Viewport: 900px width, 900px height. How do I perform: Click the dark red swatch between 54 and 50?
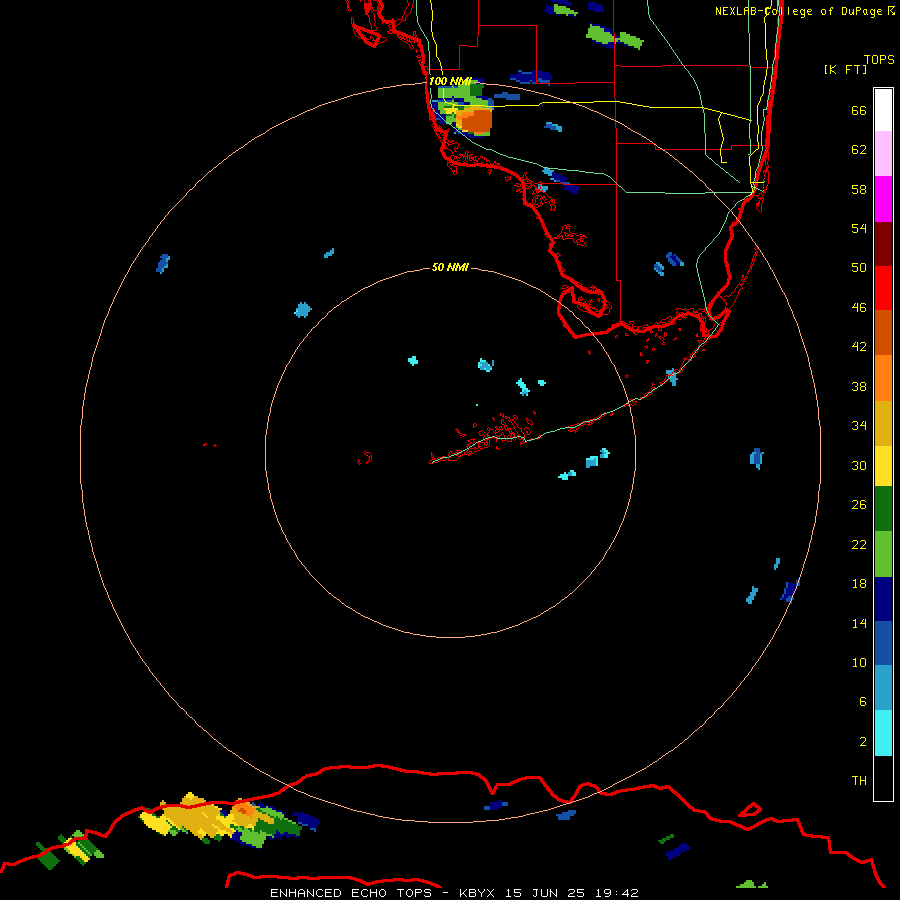[x=883, y=243]
